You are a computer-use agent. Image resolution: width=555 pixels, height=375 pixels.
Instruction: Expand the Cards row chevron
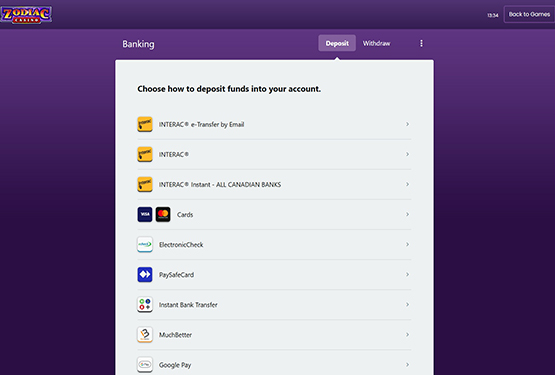click(407, 215)
